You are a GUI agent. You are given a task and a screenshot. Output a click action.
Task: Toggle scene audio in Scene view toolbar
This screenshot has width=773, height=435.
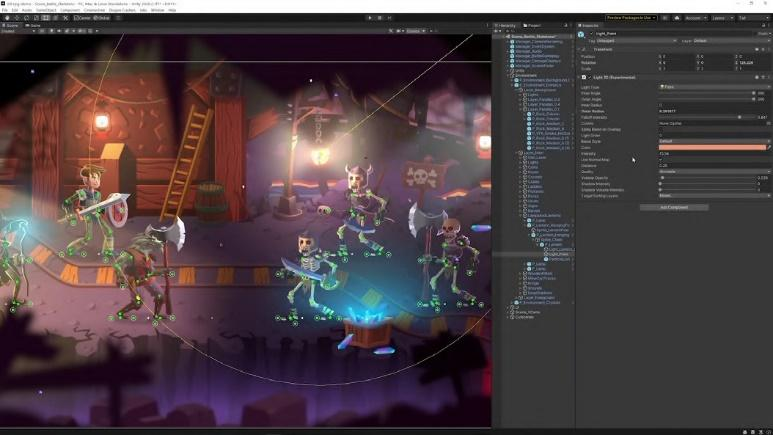tap(59, 31)
